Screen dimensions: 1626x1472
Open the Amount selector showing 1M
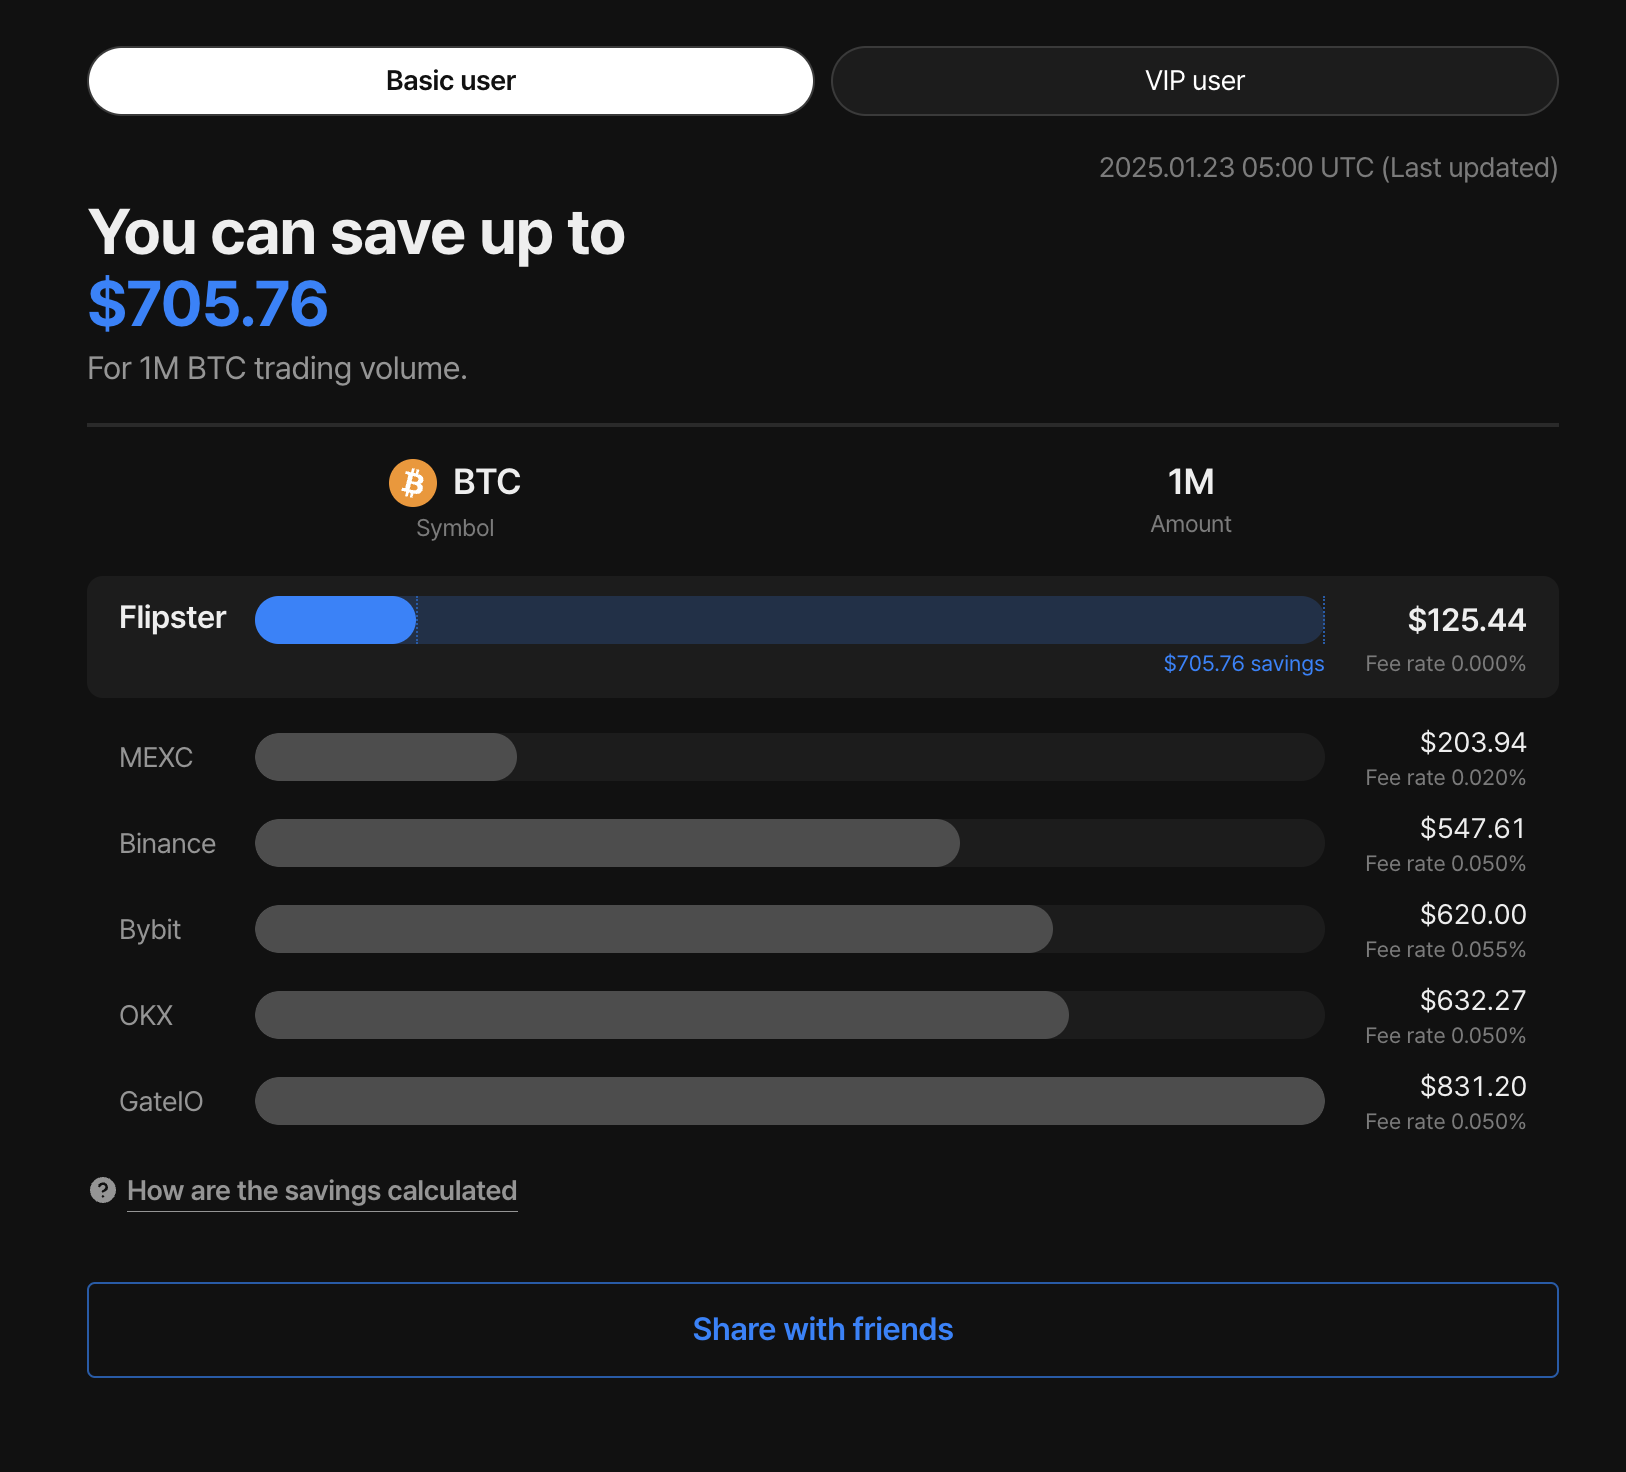(1190, 498)
